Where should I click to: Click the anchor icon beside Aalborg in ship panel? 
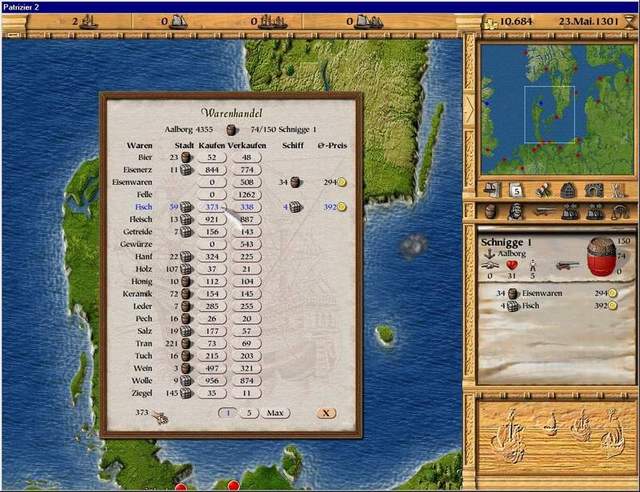pos(489,254)
